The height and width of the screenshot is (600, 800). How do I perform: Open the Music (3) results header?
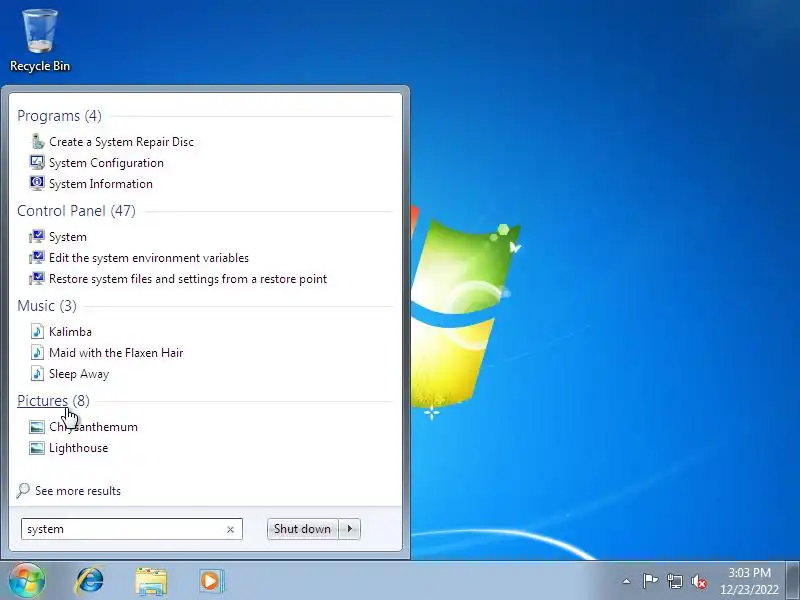pos(47,306)
